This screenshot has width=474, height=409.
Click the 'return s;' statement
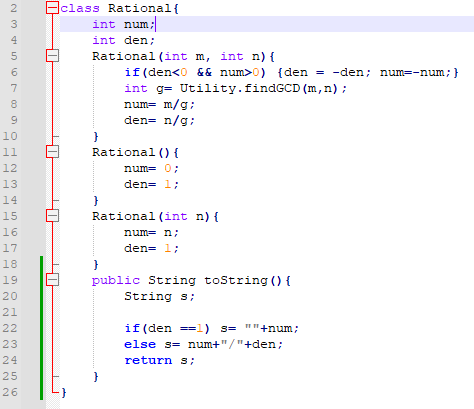(159, 360)
